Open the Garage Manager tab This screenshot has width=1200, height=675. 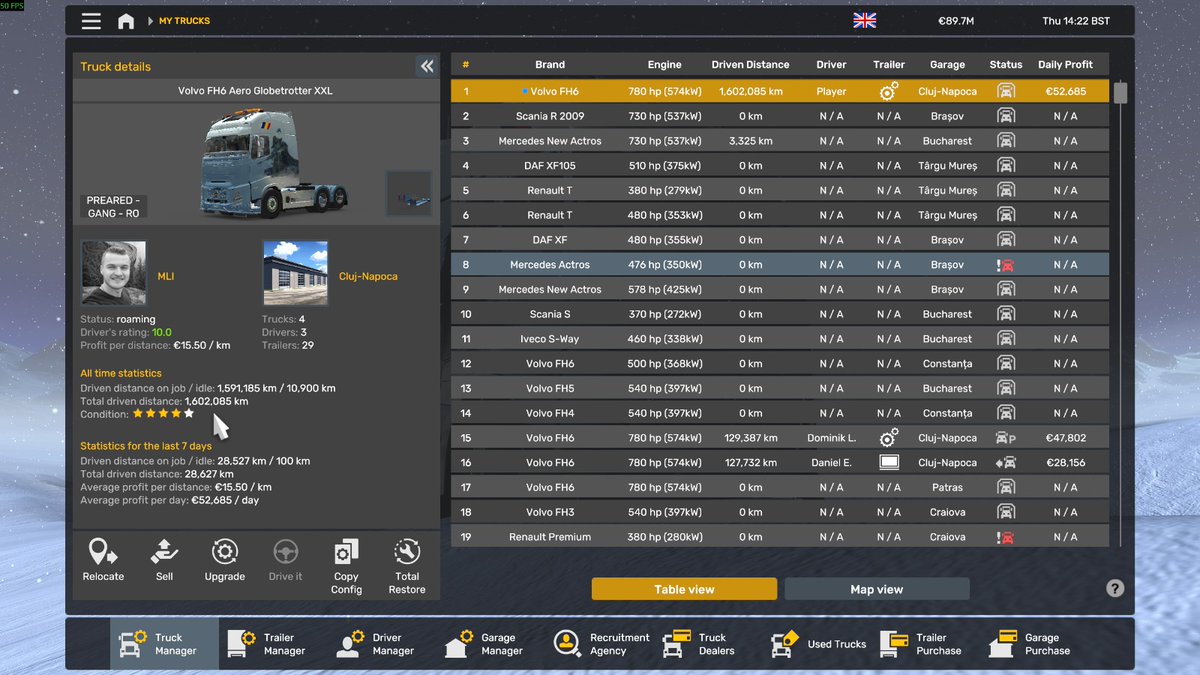pyautogui.click(x=489, y=644)
